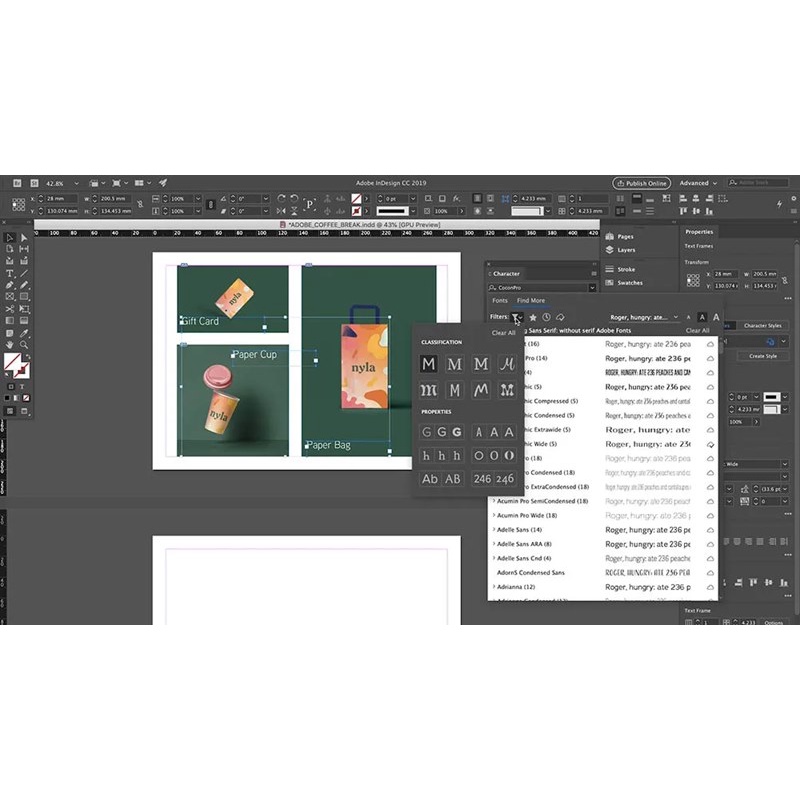Open the CoconPro font name dropdown
This screenshot has height=800, width=800.
(x=592, y=288)
